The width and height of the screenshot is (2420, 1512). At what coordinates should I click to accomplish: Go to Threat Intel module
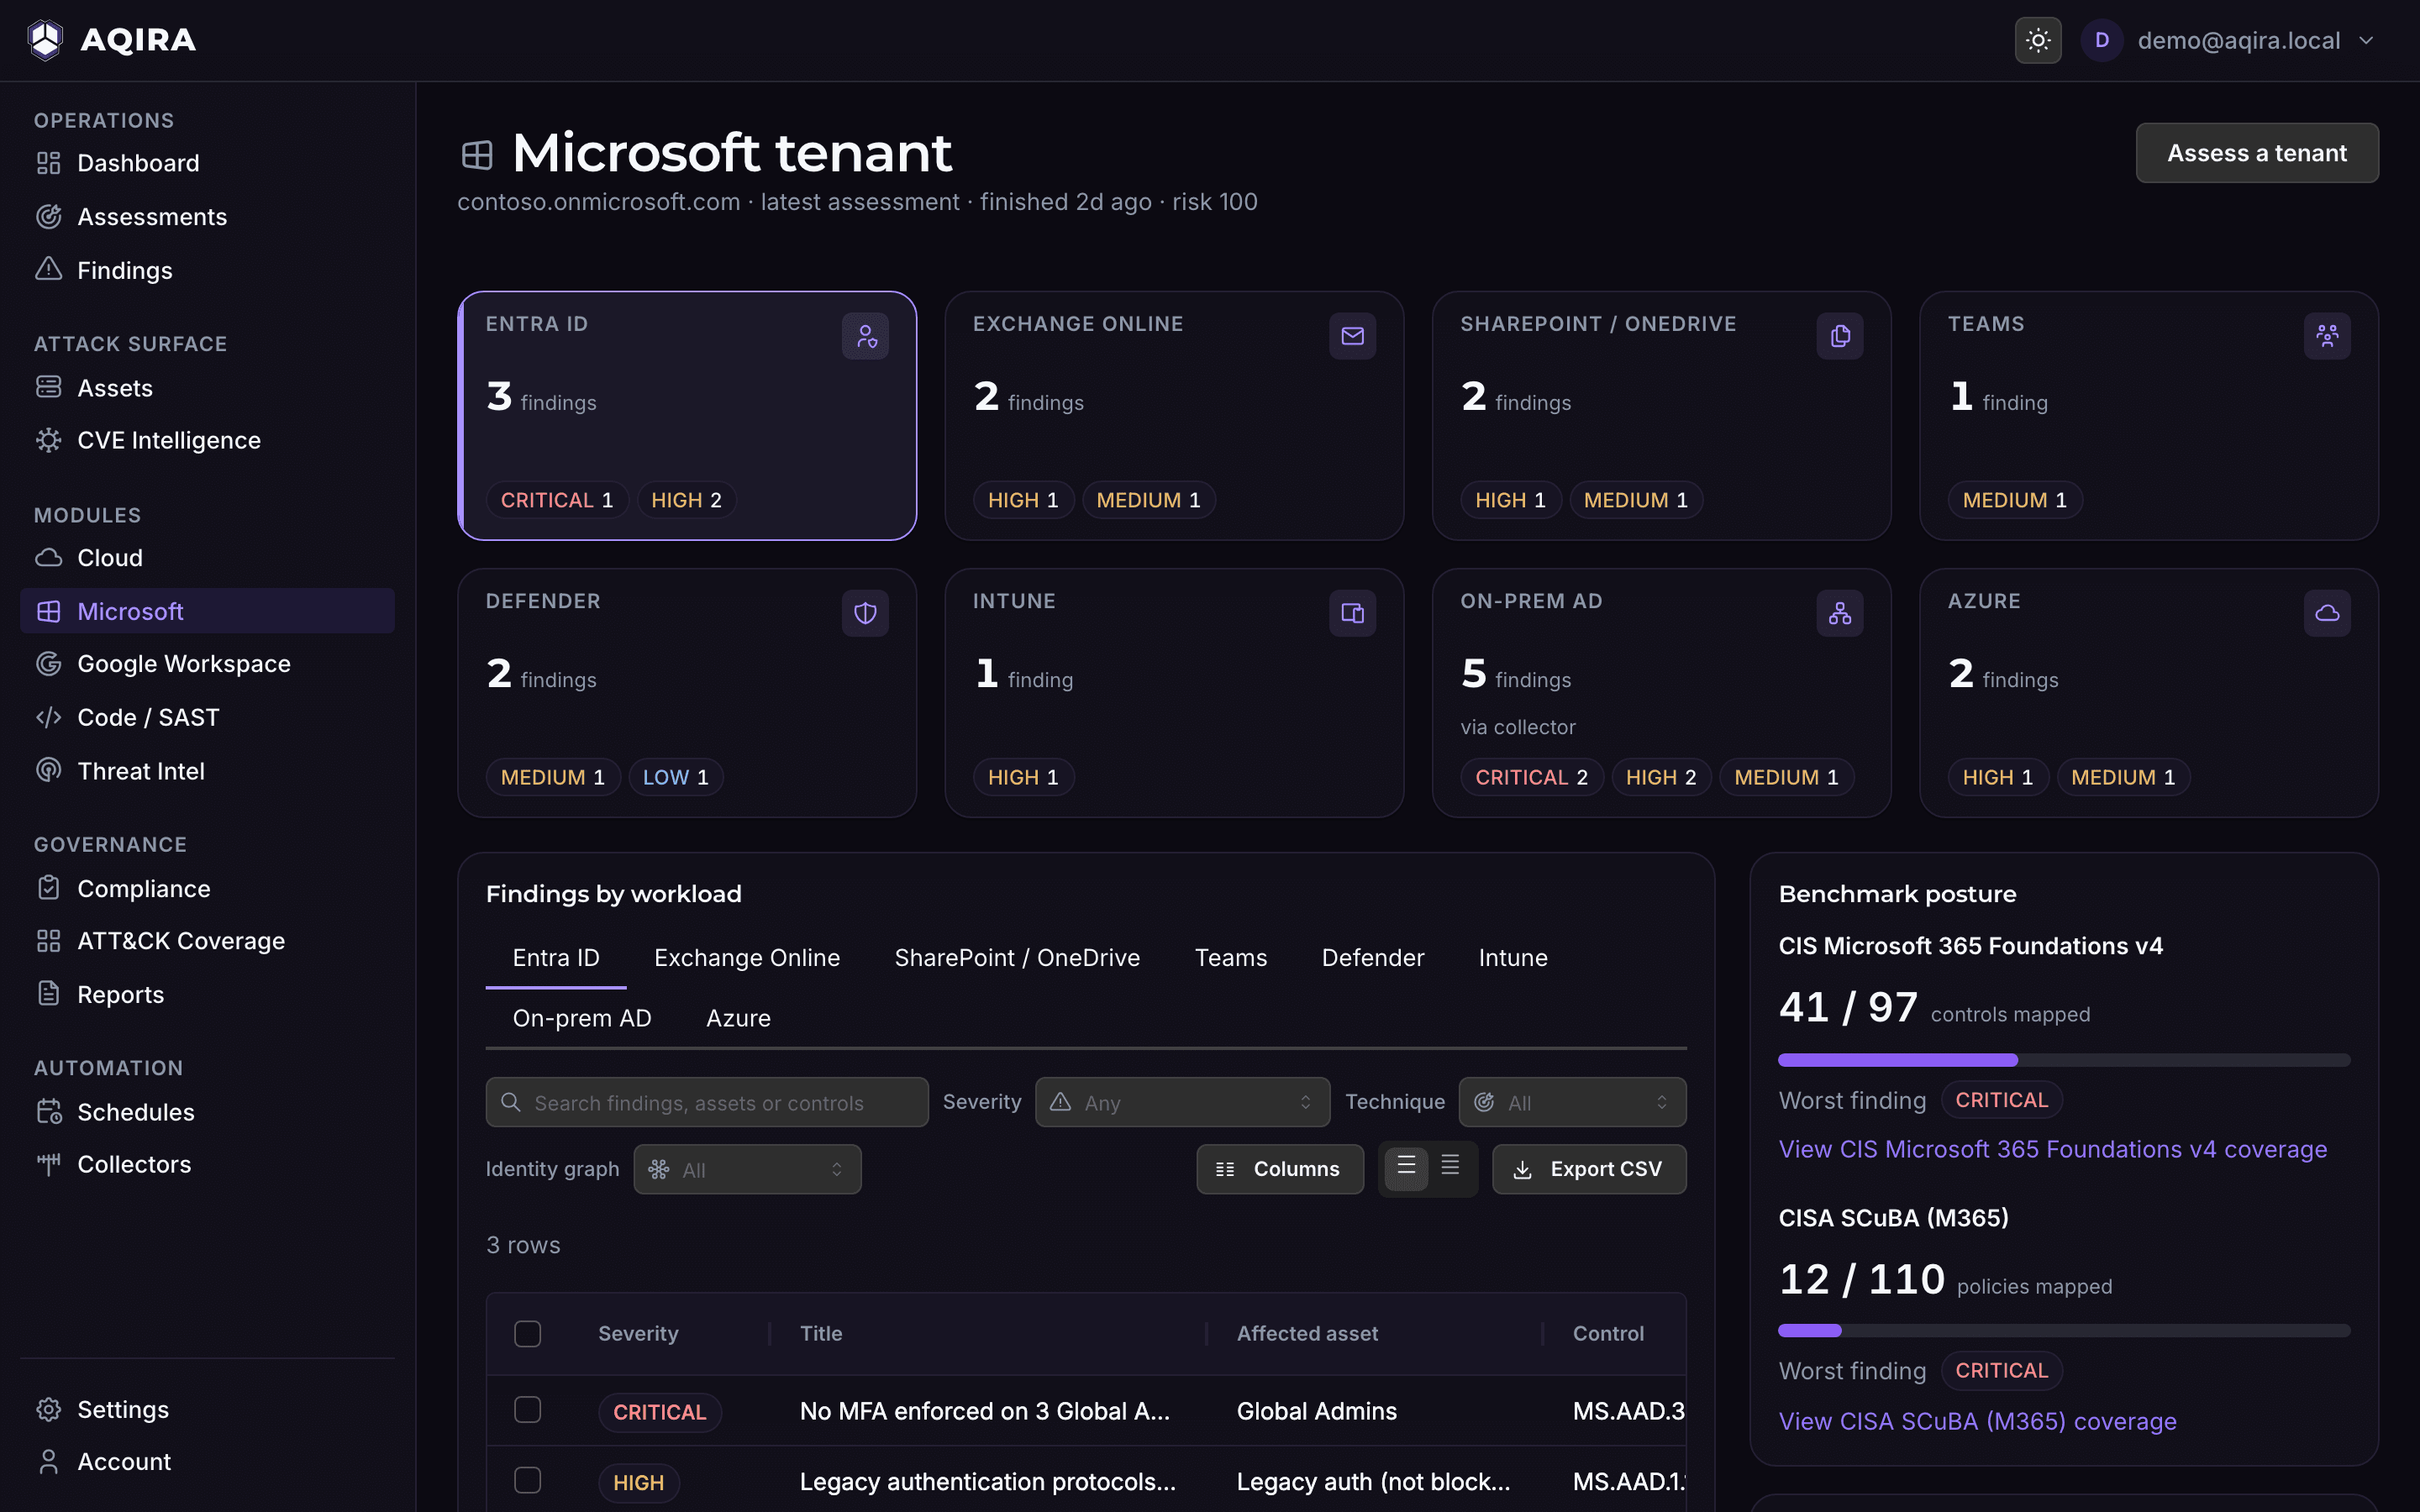click(x=207, y=771)
